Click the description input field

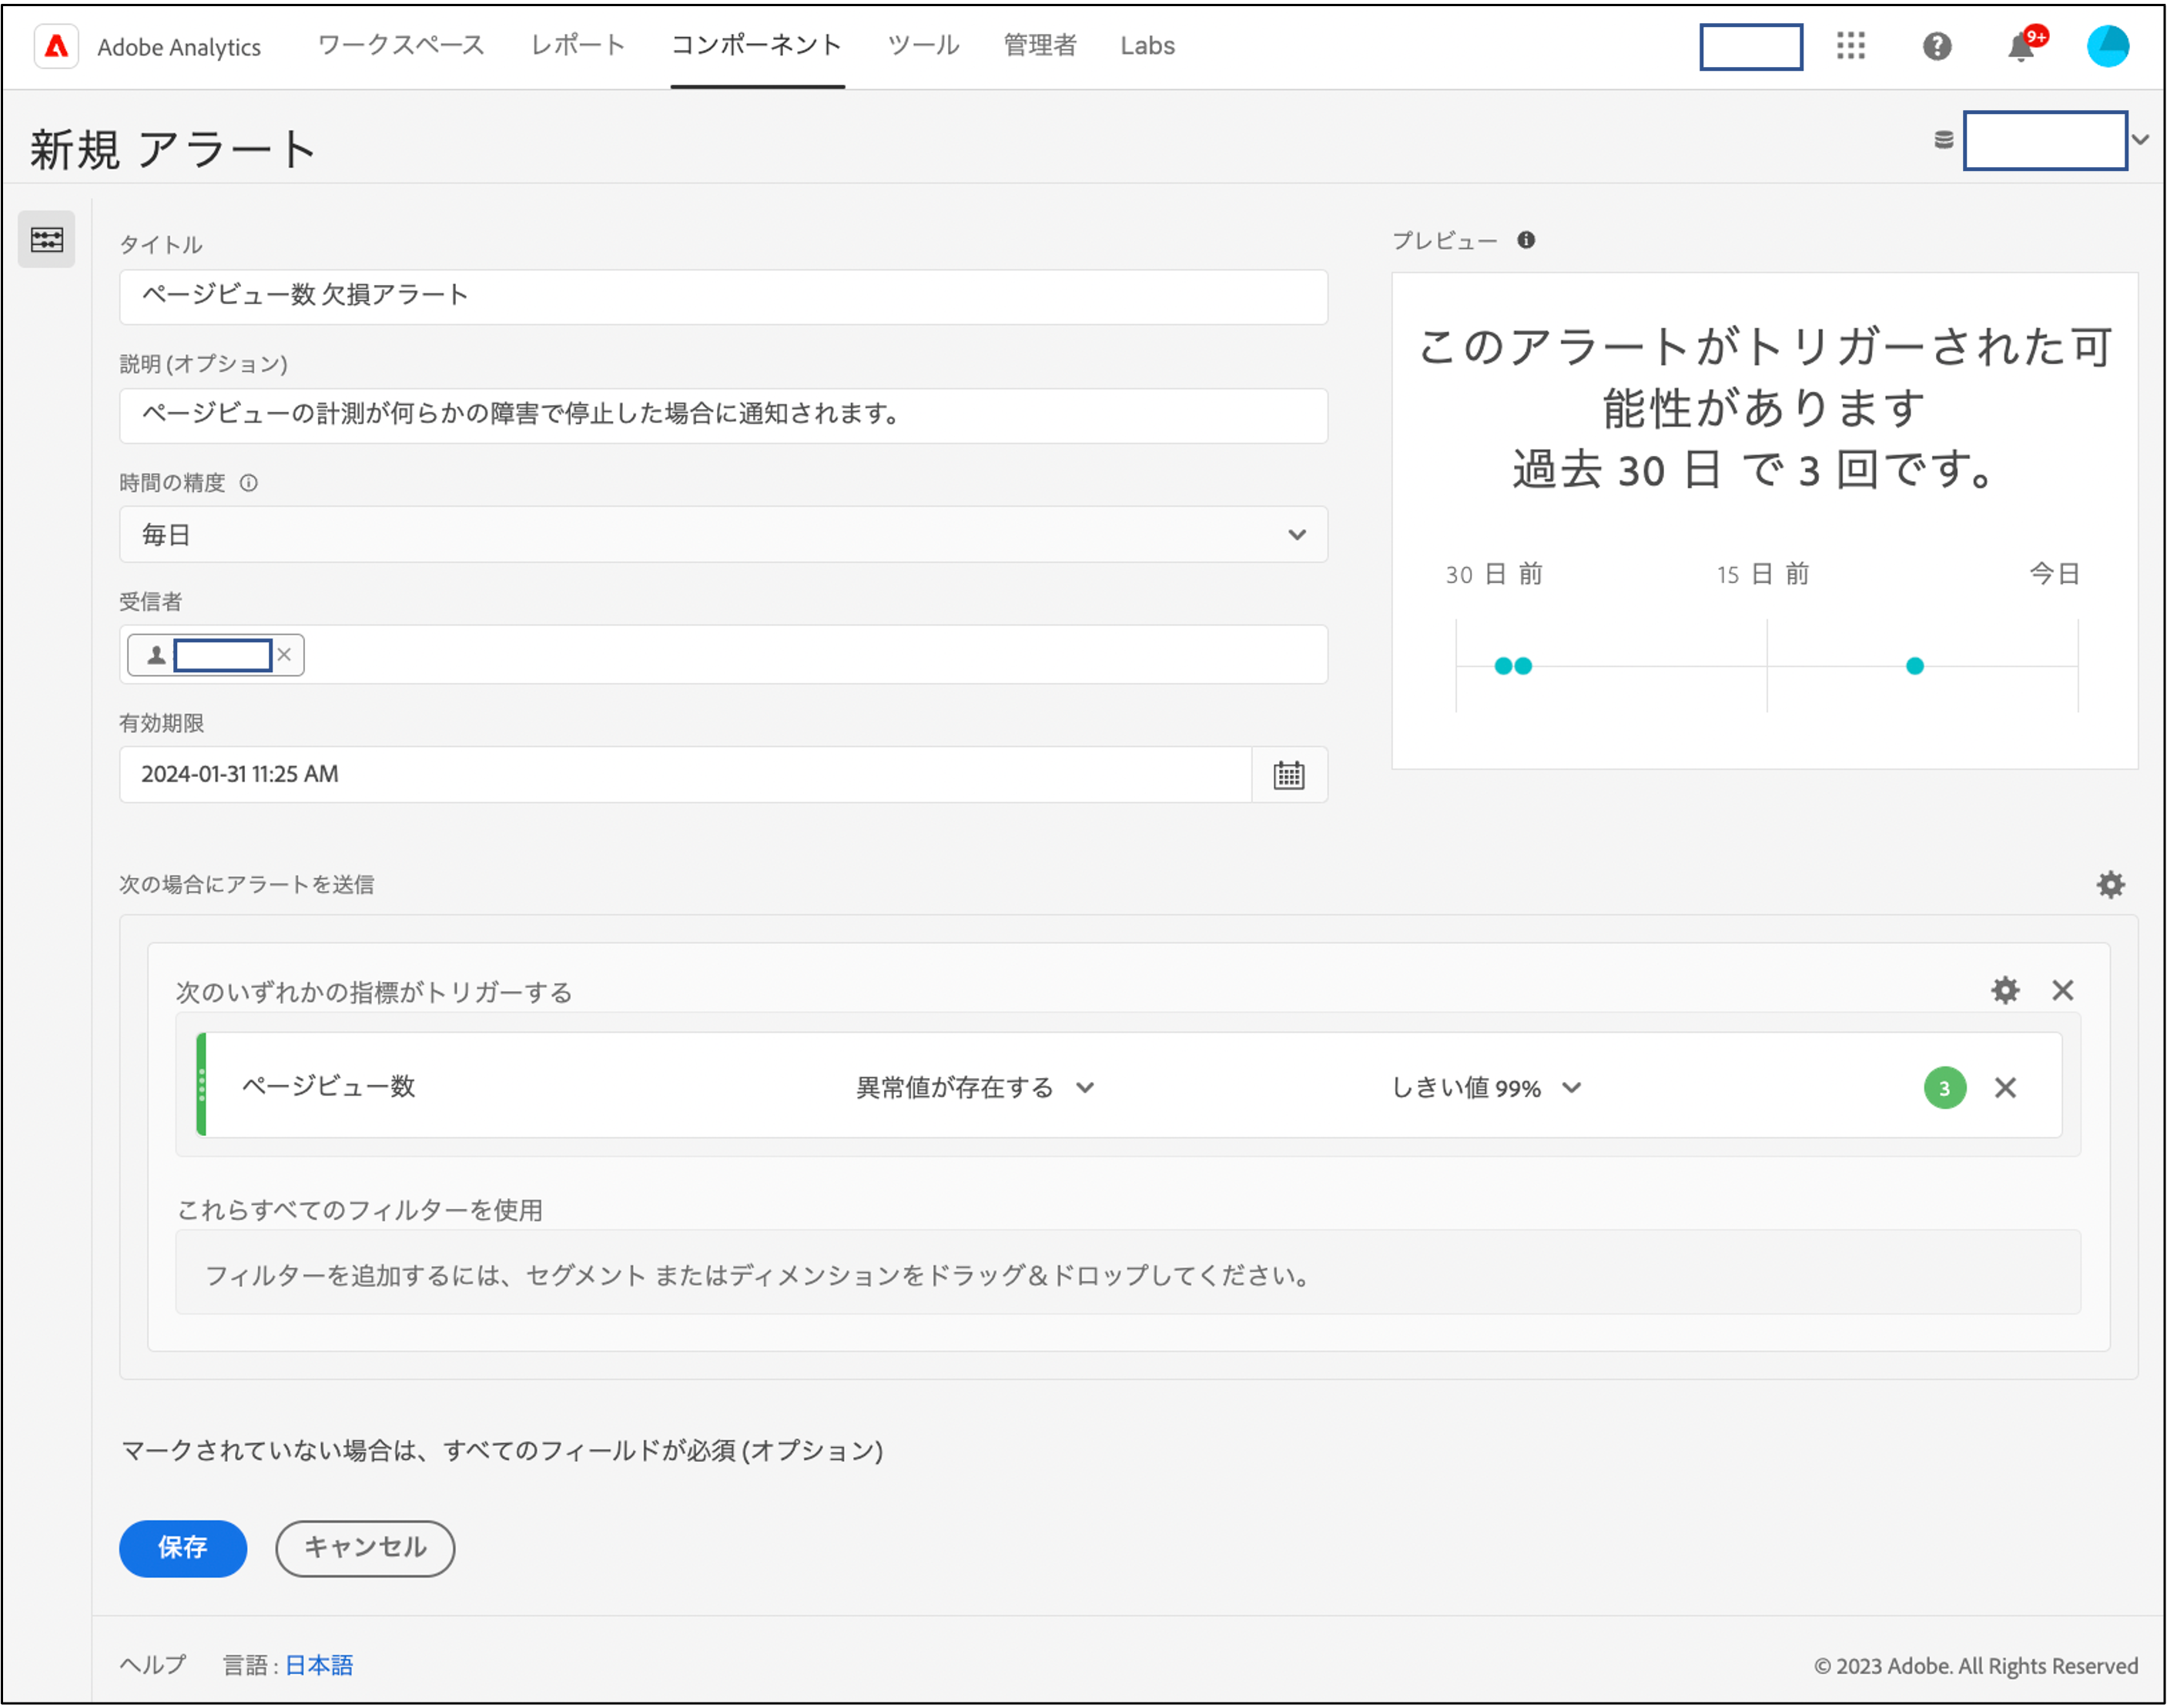pyautogui.click(x=723, y=416)
